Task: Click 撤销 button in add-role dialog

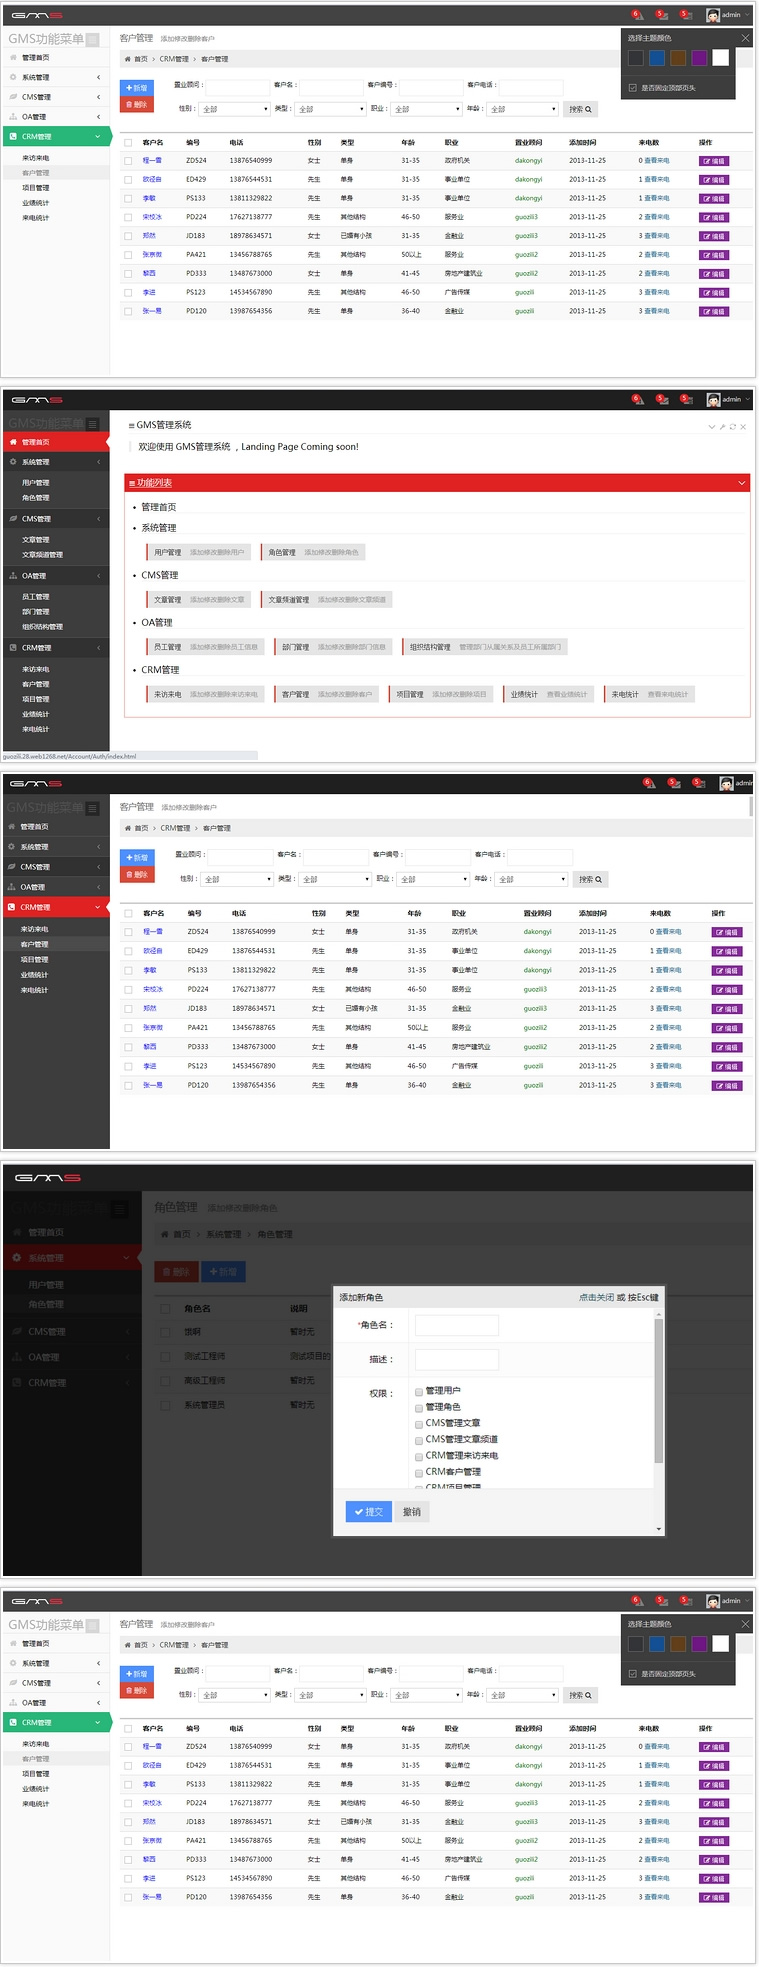Action: point(412,1512)
